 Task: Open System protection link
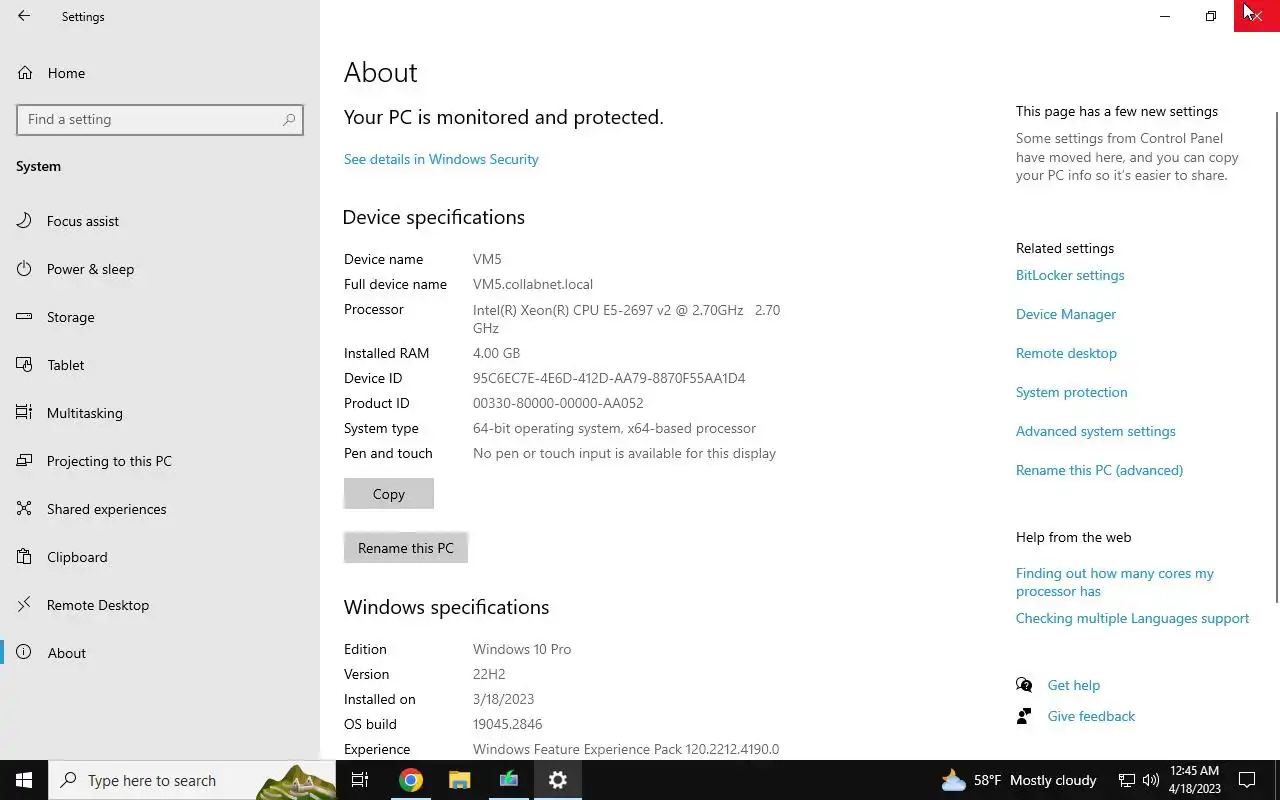point(1071,392)
